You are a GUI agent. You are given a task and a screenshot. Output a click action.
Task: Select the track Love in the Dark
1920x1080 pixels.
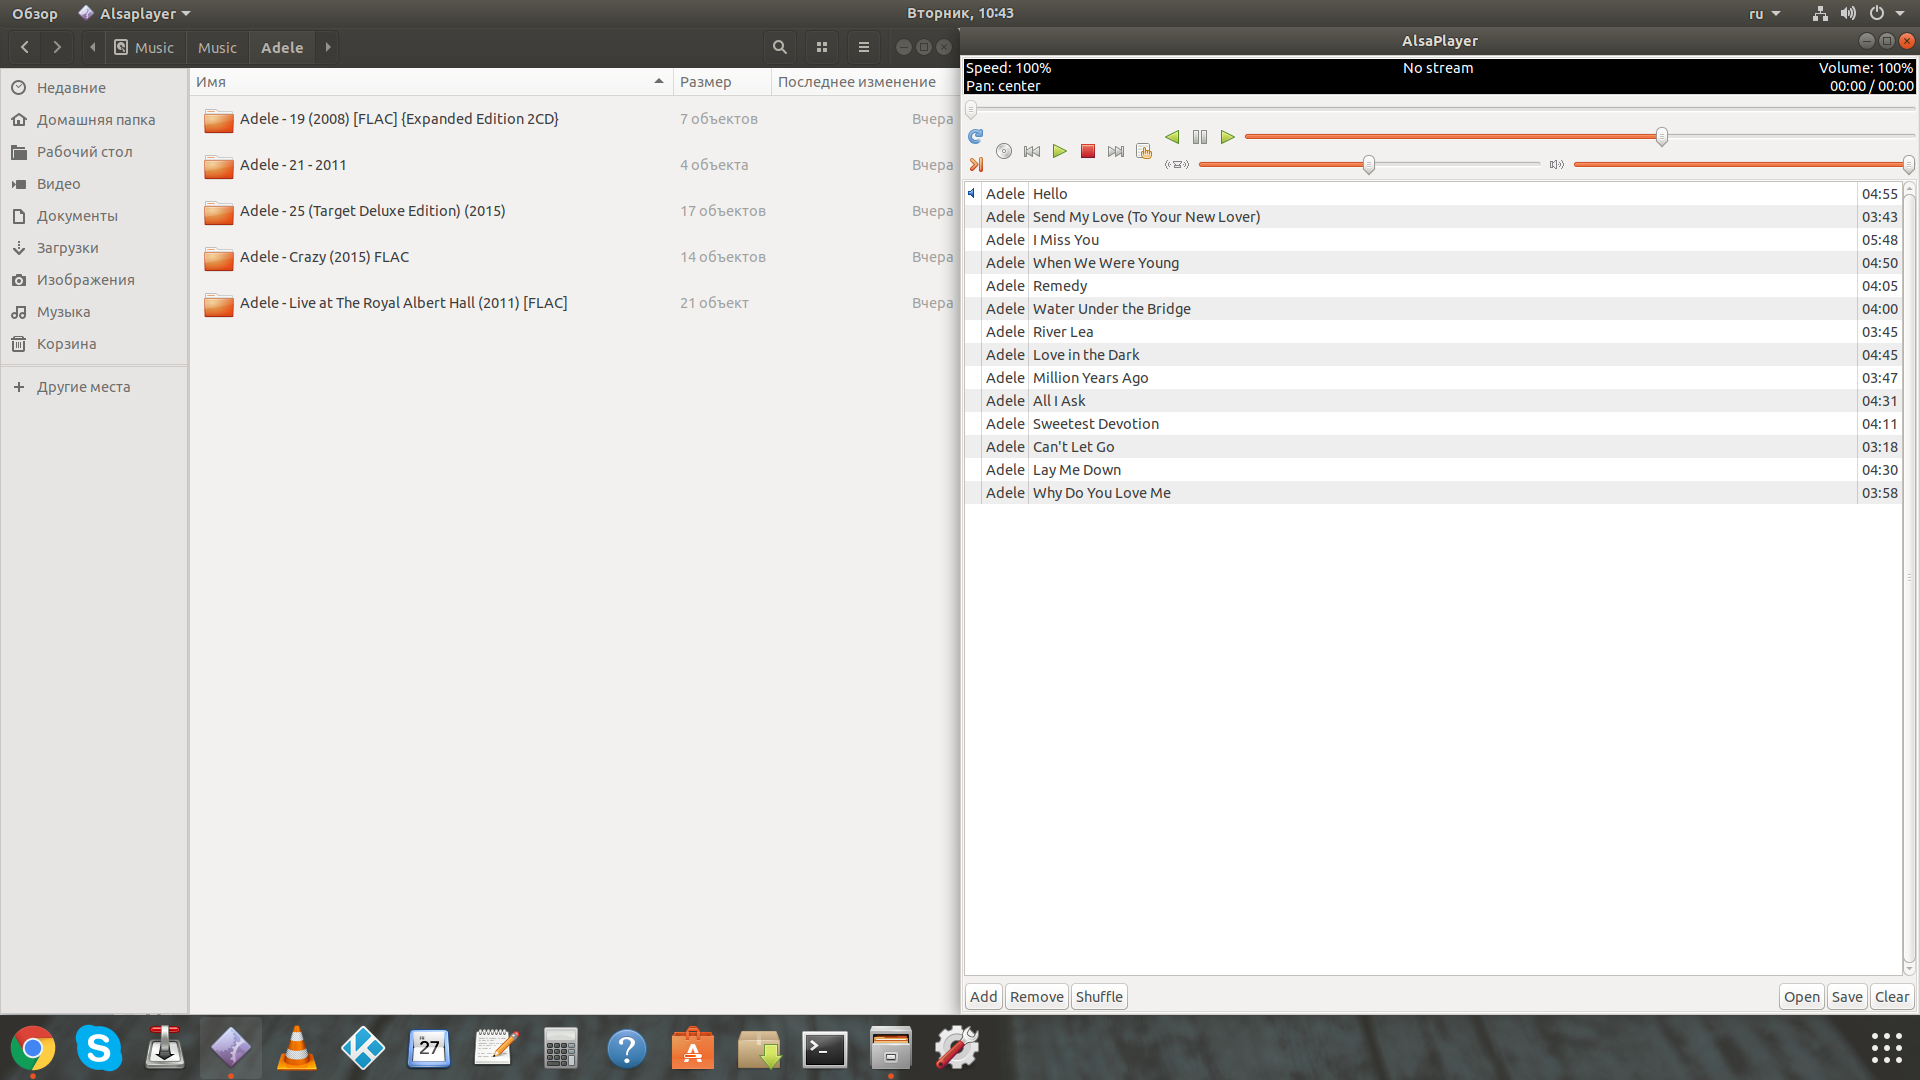(x=1432, y=355)
